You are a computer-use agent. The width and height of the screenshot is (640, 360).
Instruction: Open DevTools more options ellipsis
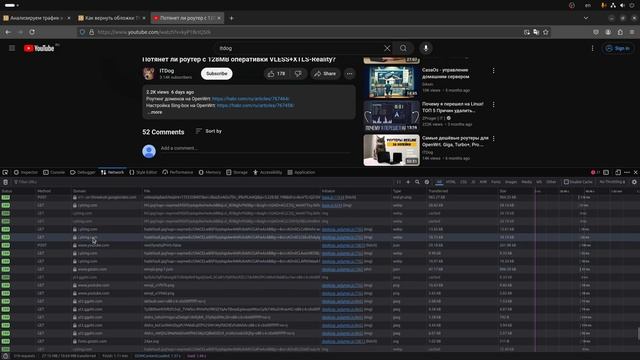pos(627,172)
